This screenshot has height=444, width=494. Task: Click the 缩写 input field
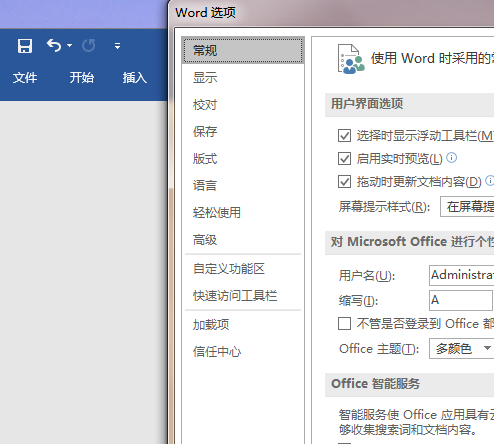point(461,300)
